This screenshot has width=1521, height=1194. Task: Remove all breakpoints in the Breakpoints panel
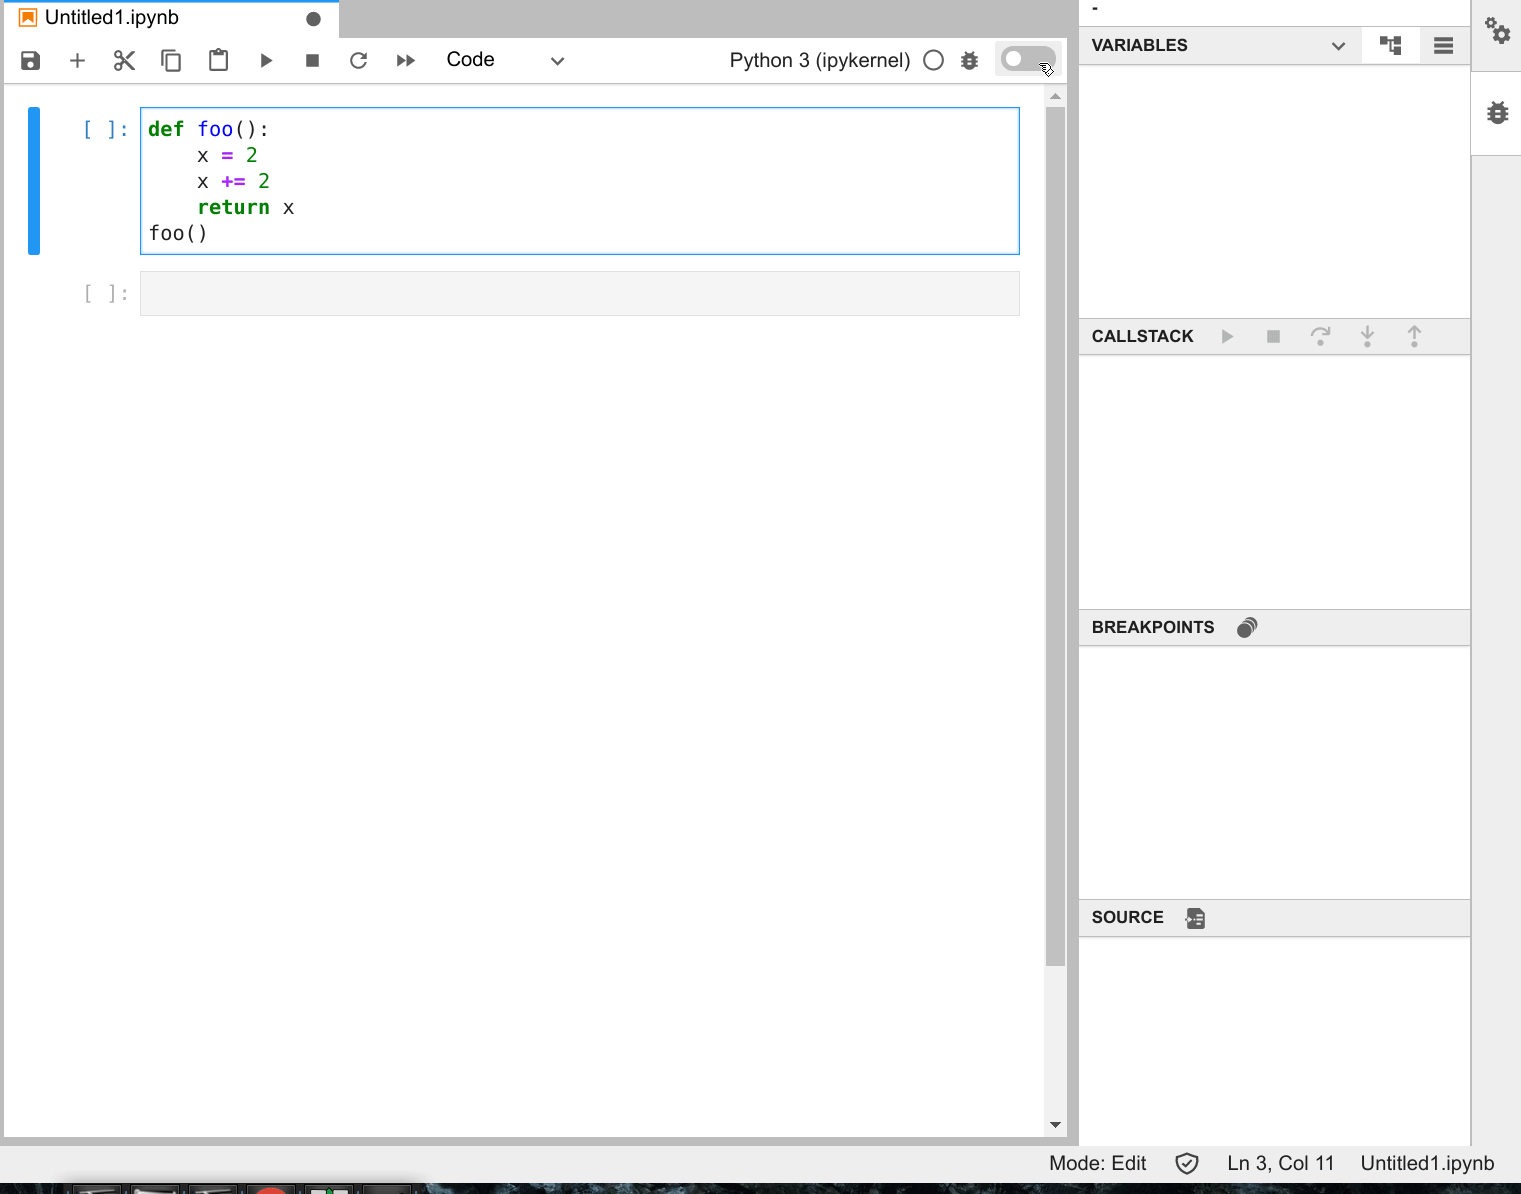(x=1246, y=627)
